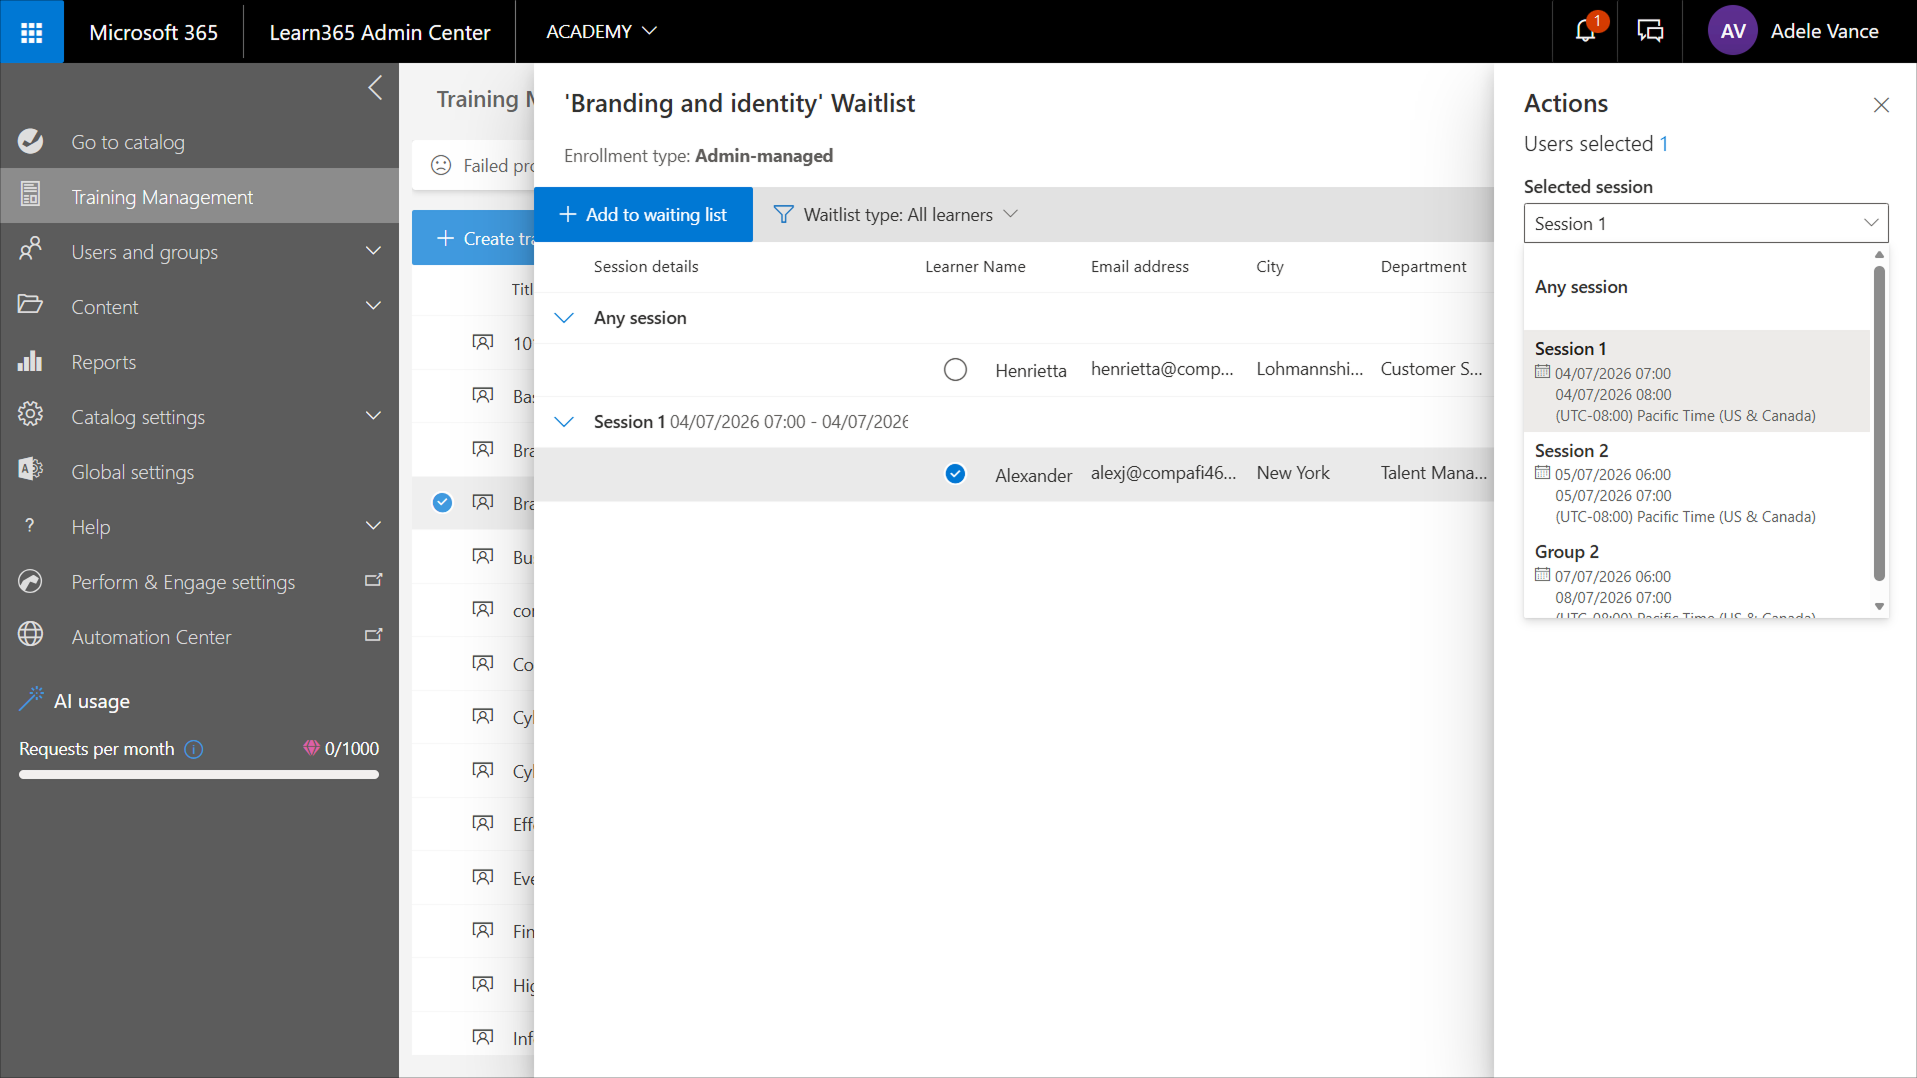The image size is (1917, 1078).
Task: Open the Microsoft 365 app launcher
Action: [x=32, y=32]
